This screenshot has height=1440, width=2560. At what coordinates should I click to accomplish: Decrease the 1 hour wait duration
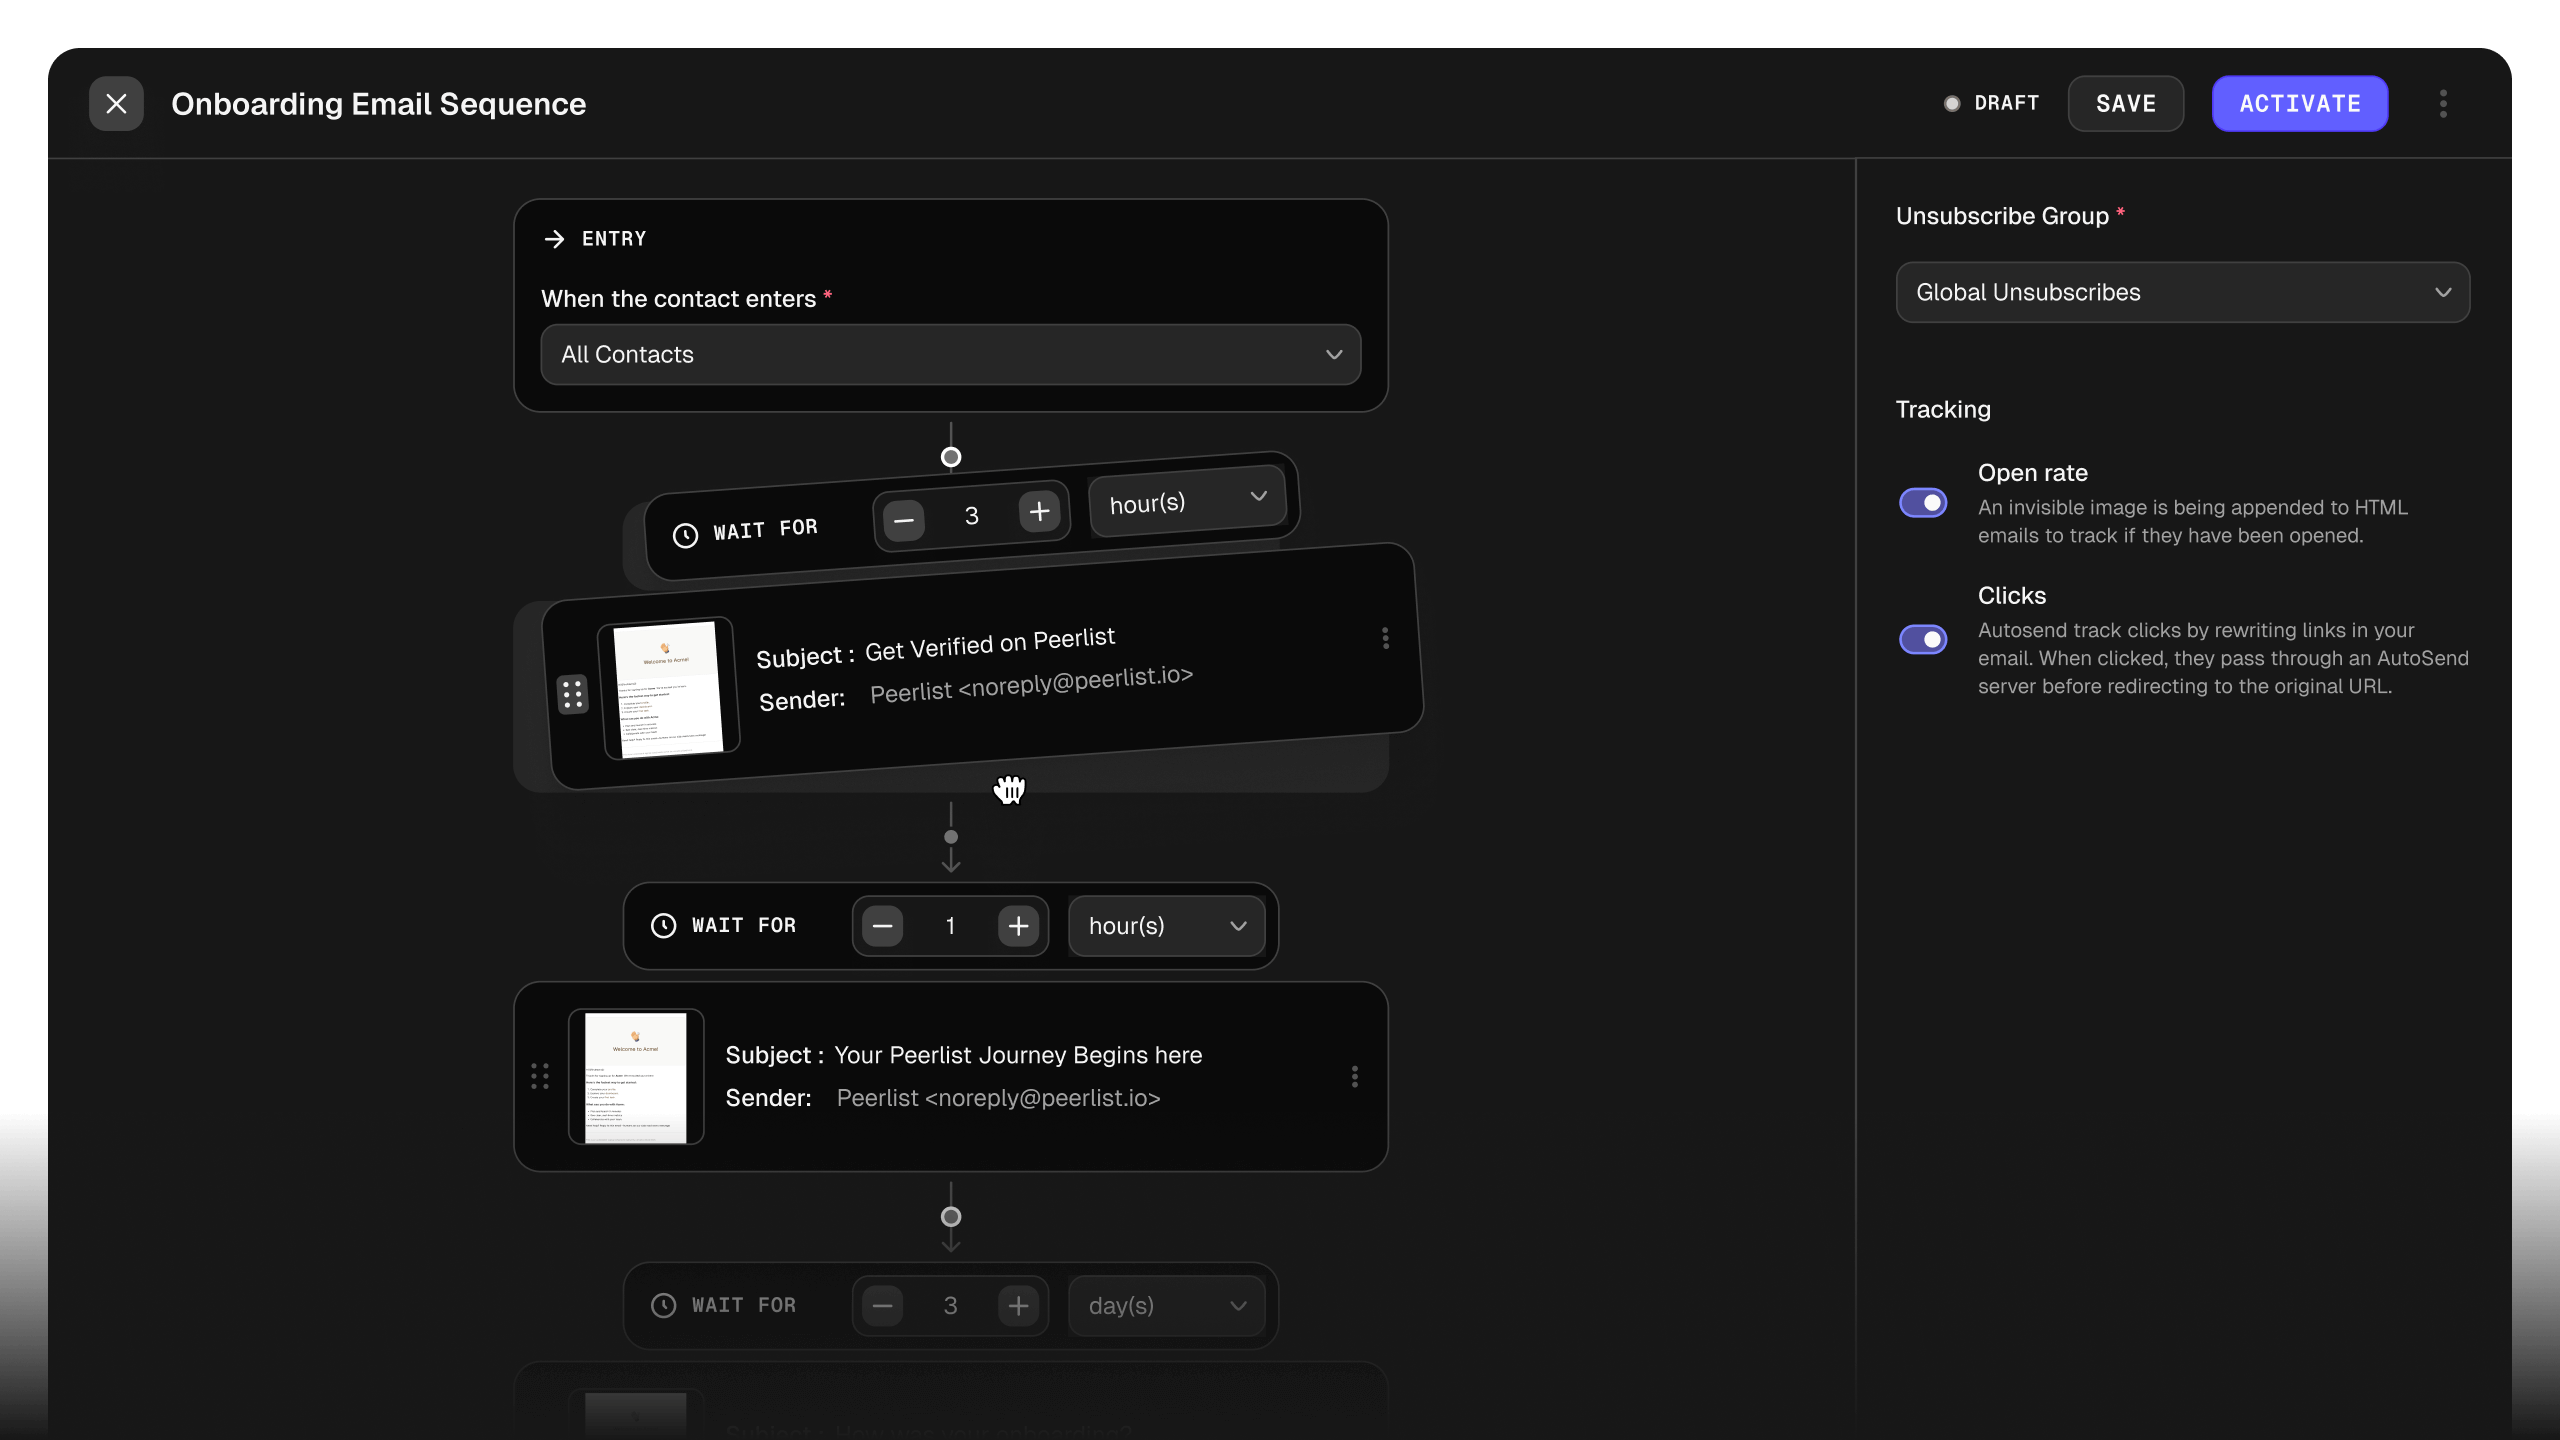pos(882,926)
